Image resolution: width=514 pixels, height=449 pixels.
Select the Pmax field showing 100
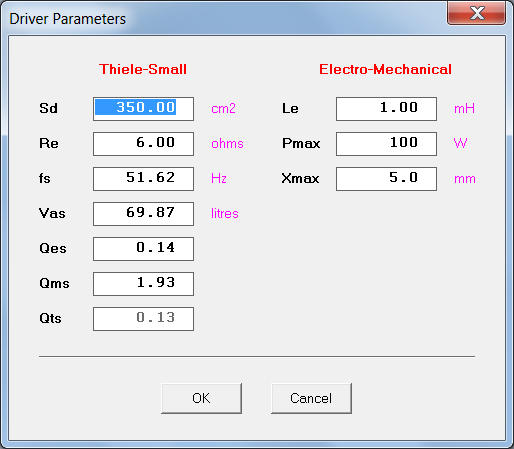[x=386, y=144]
